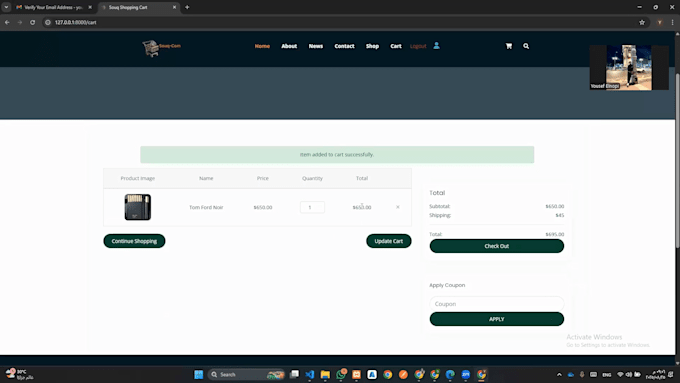Open Cart from the navigation bar
680x383 pixels.
[396, 46]
